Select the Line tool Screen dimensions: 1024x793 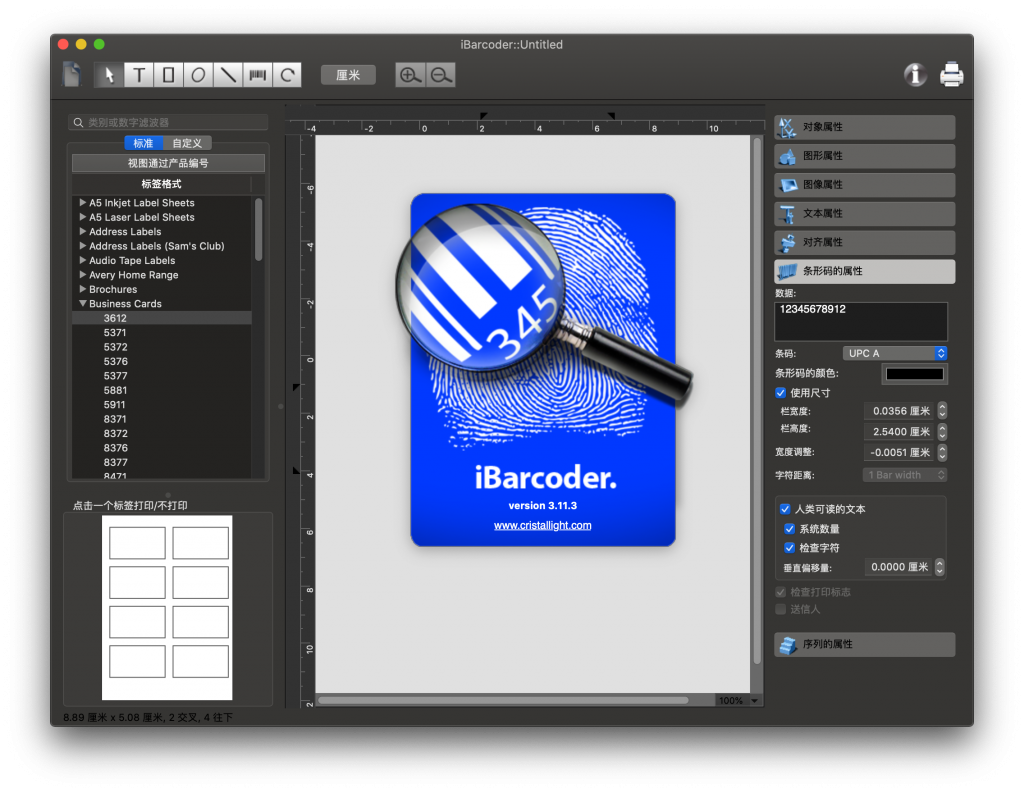pos(227,75)
